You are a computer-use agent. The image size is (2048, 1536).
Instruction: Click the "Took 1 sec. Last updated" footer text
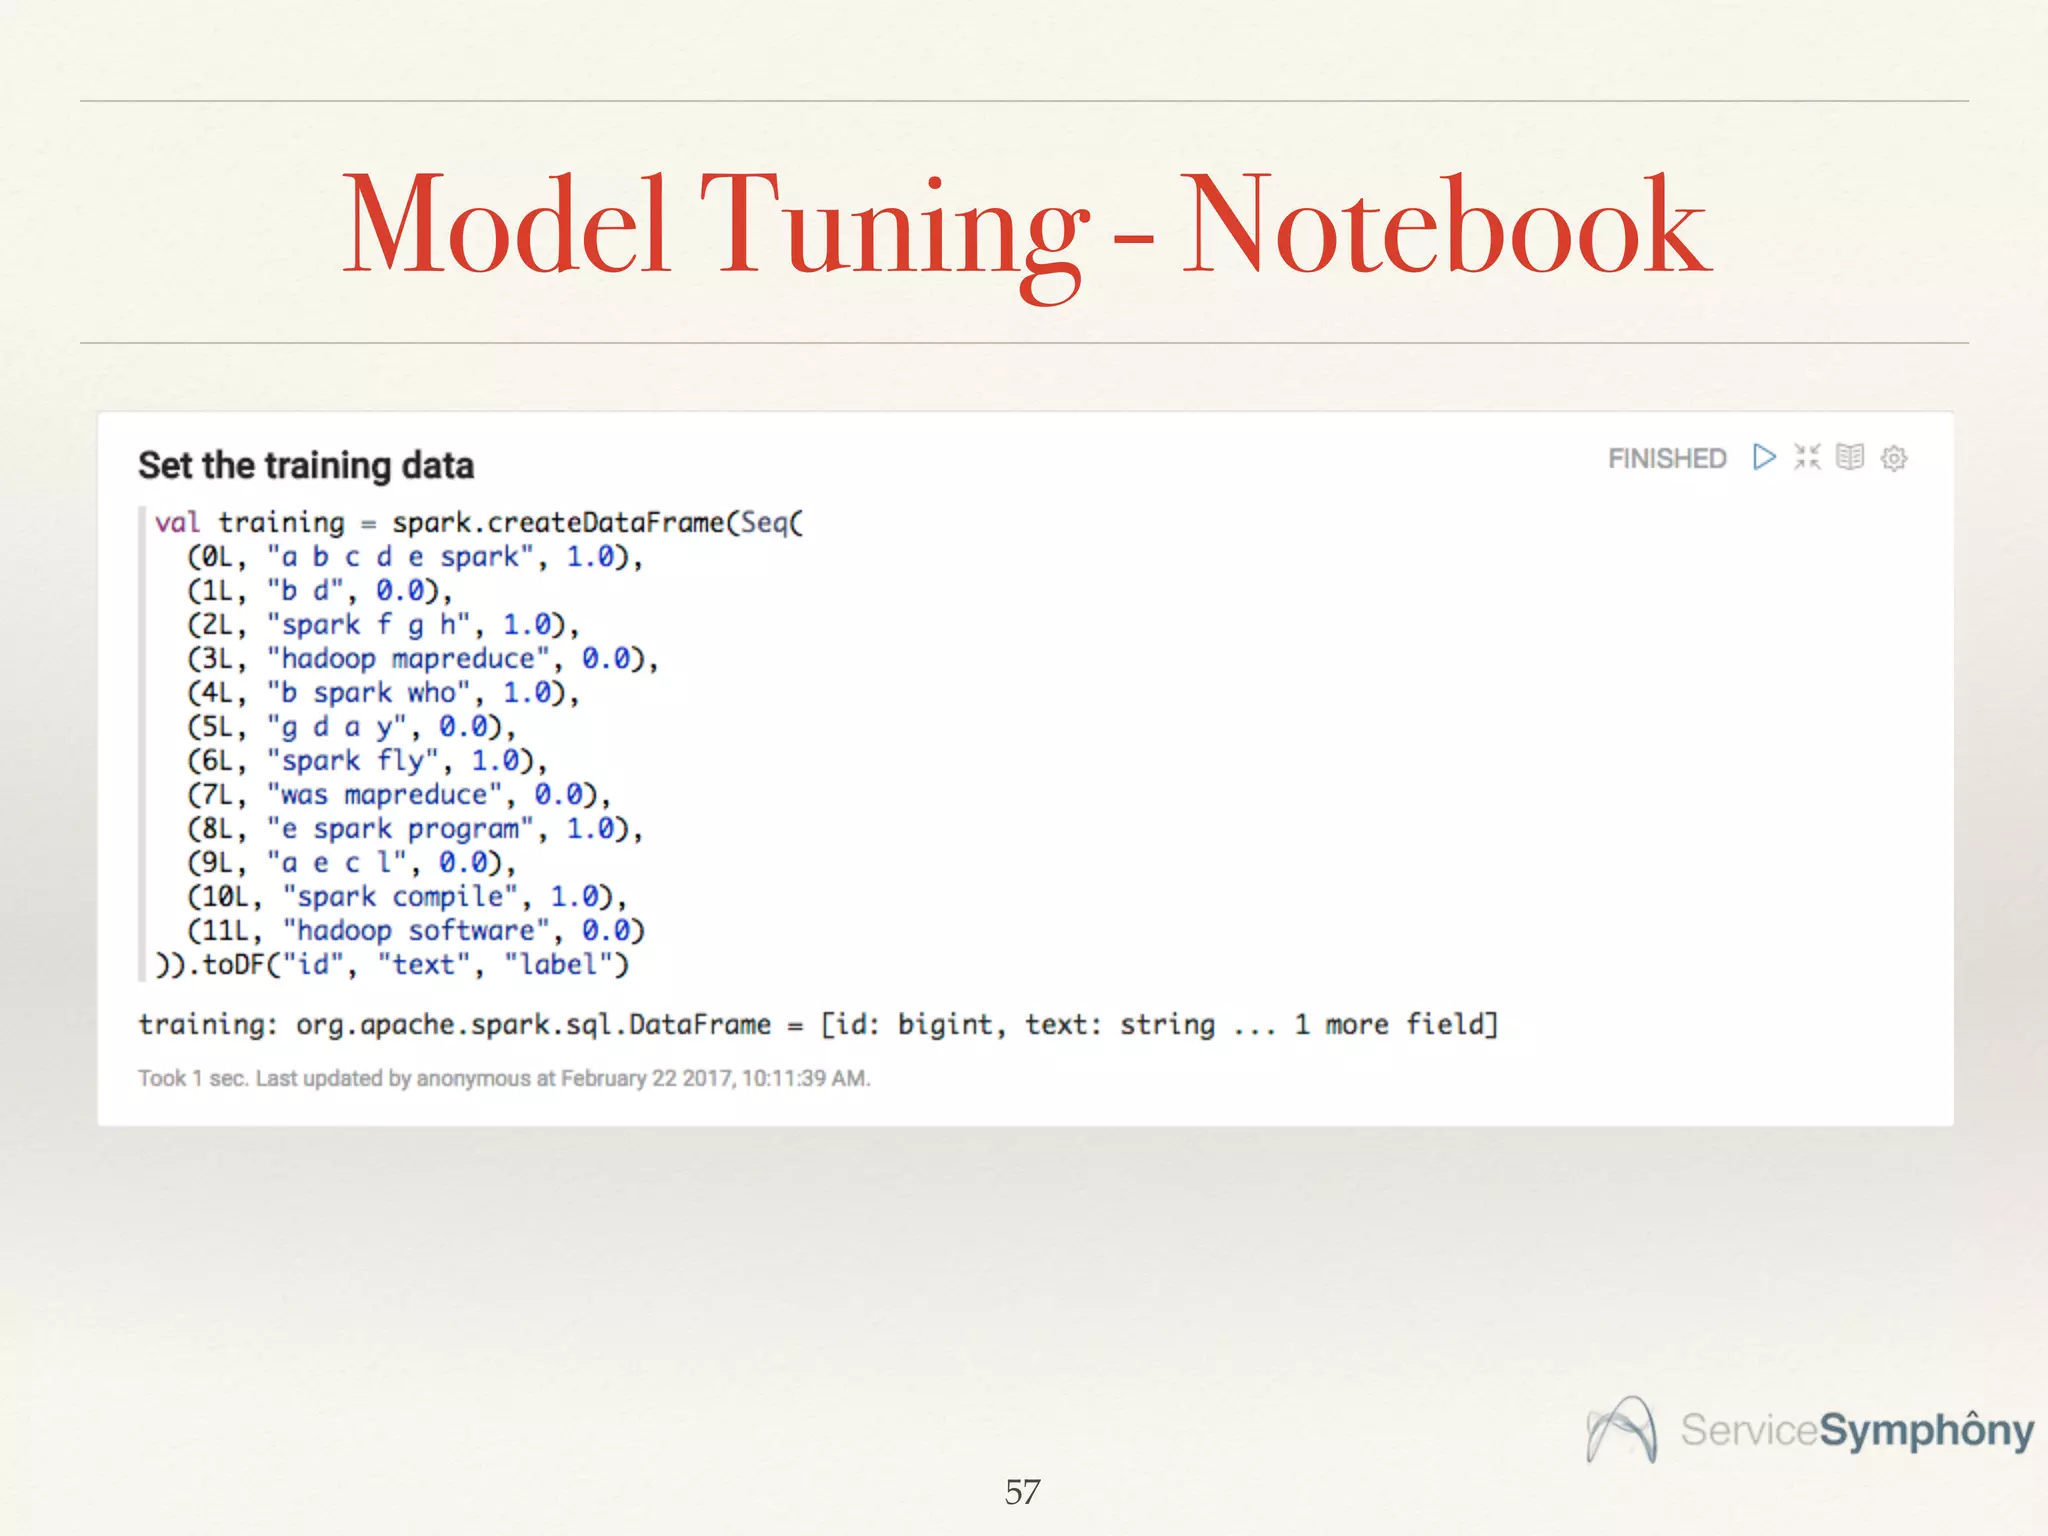point(504,1079)
